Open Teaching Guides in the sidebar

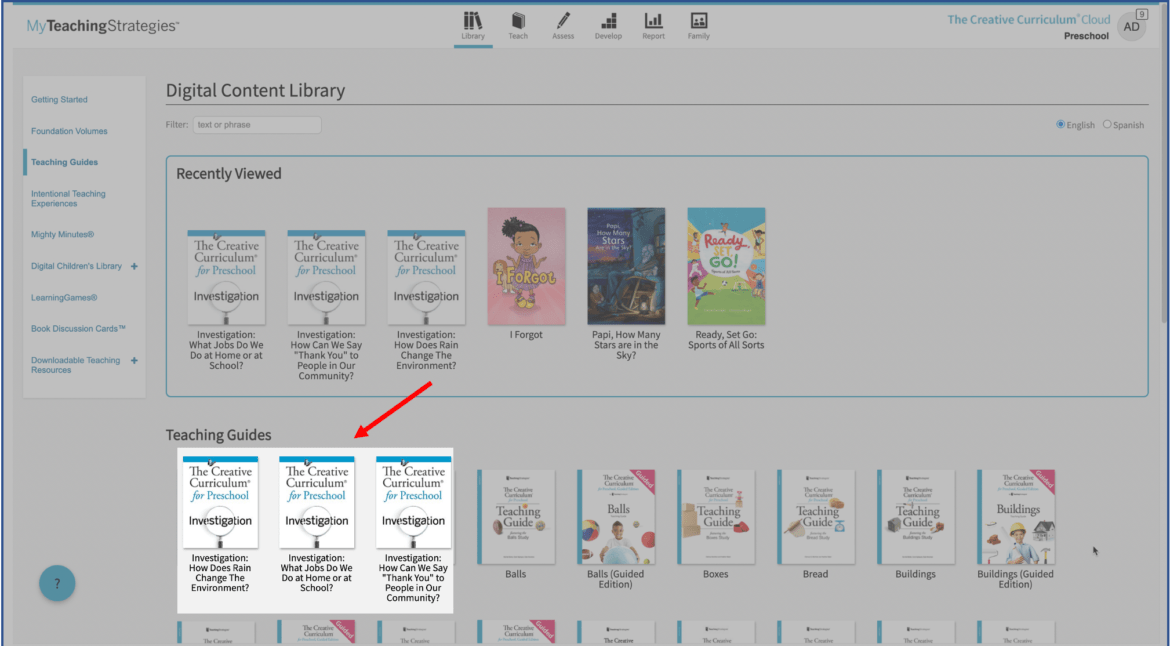point(64,162)
